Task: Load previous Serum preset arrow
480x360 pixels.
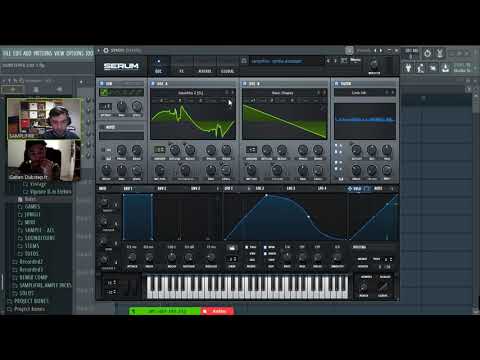Action: [x=328, y=60]
